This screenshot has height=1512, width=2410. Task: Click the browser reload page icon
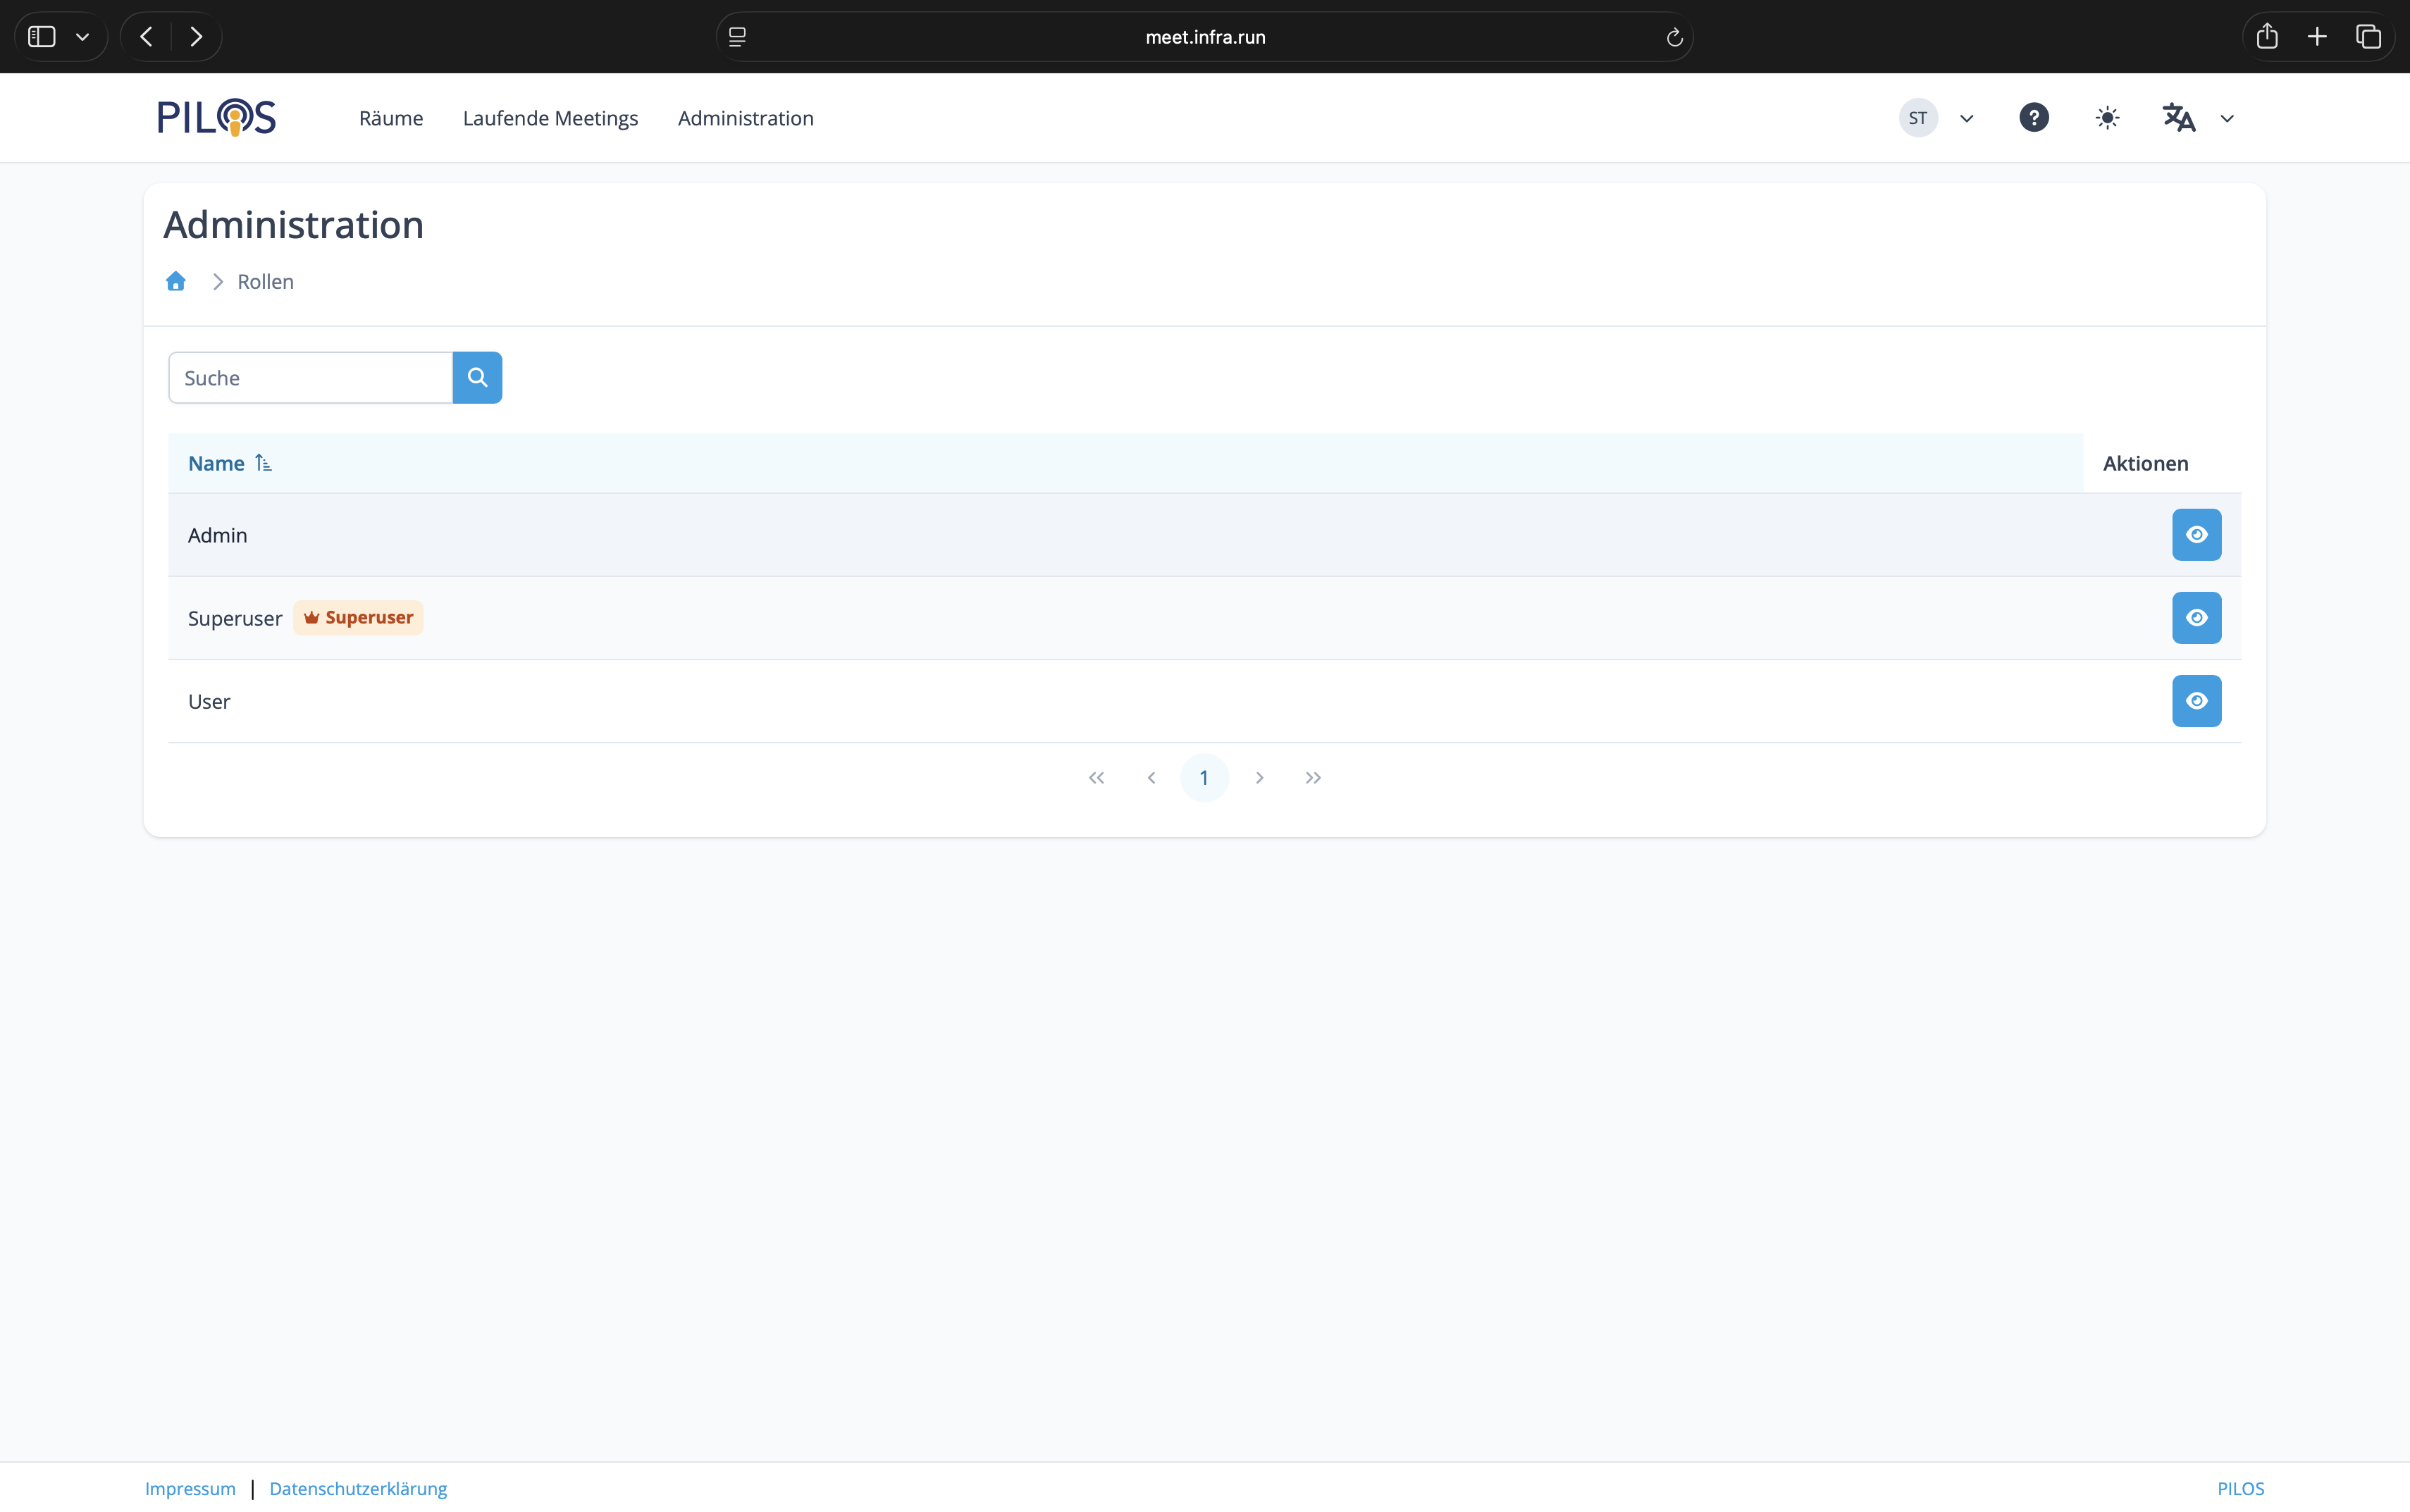[1674, 37]
